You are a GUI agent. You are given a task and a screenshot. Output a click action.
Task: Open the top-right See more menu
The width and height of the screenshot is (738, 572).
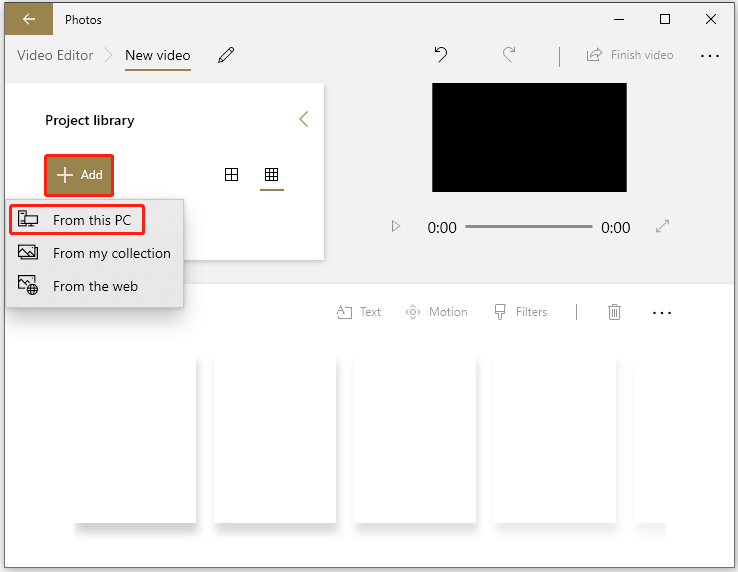(709, 56)
